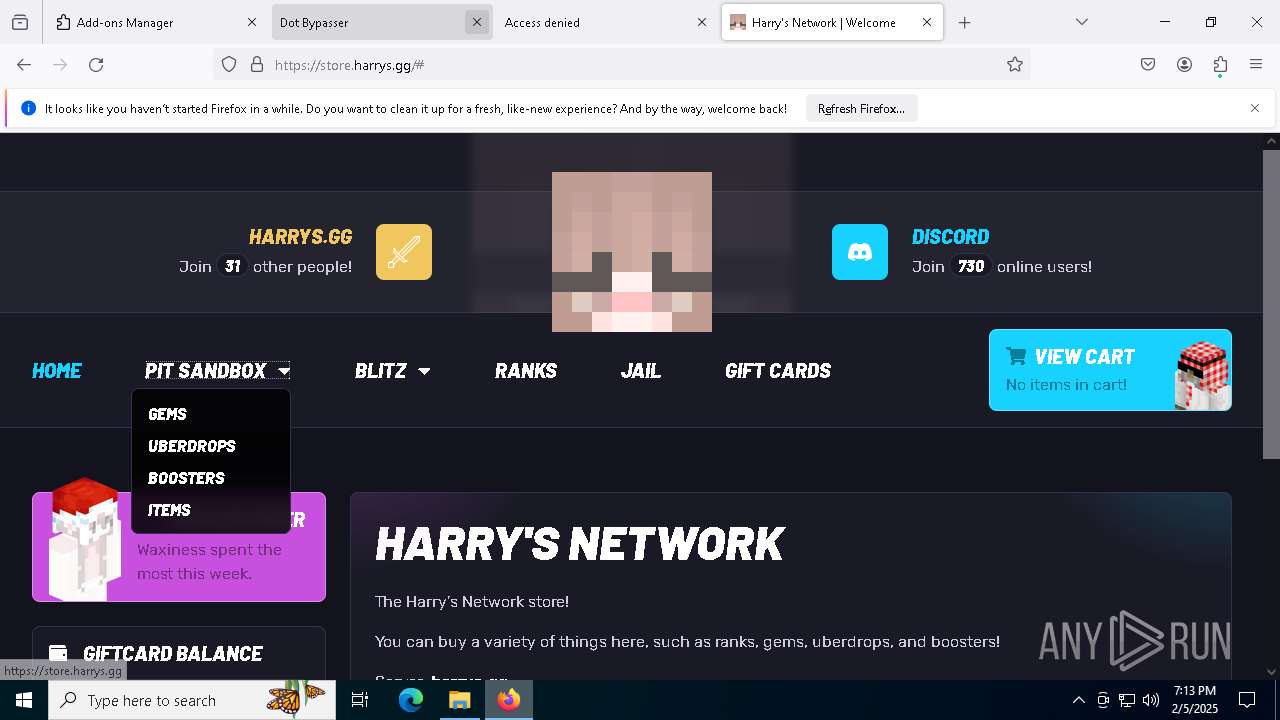Screen dimensions: 1280x720
Task: Click the shopping cart icon in View Cart
Action: tap(1016, 356)
